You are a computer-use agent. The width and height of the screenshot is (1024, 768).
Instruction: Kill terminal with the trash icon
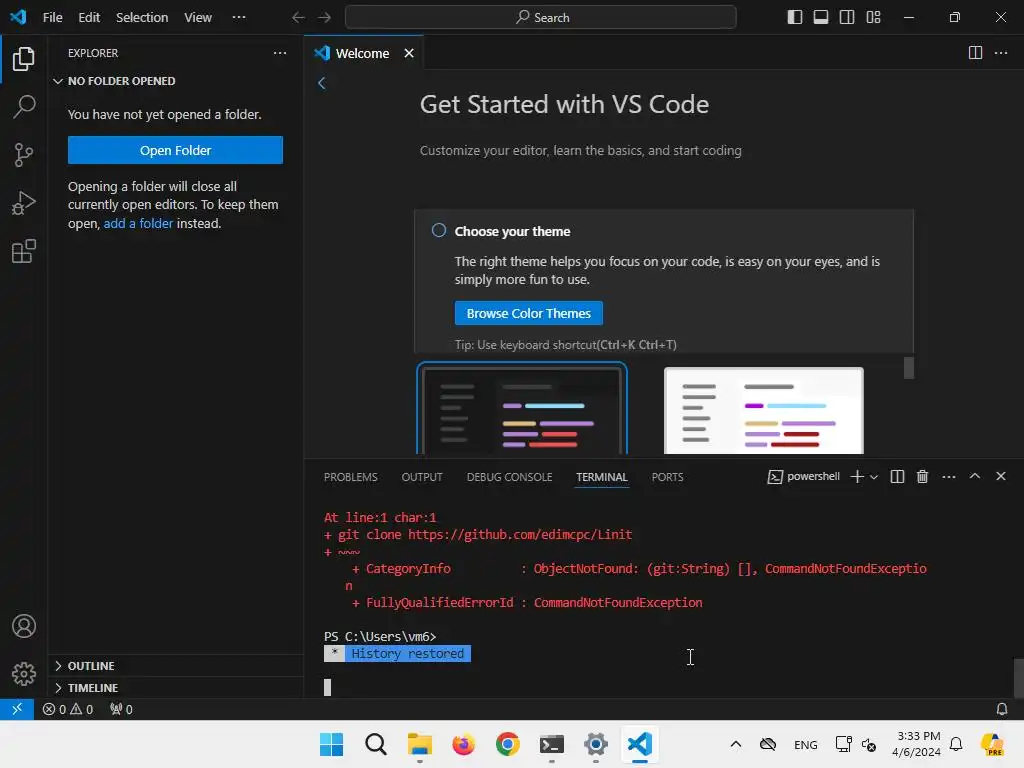[x=923, y=477]
